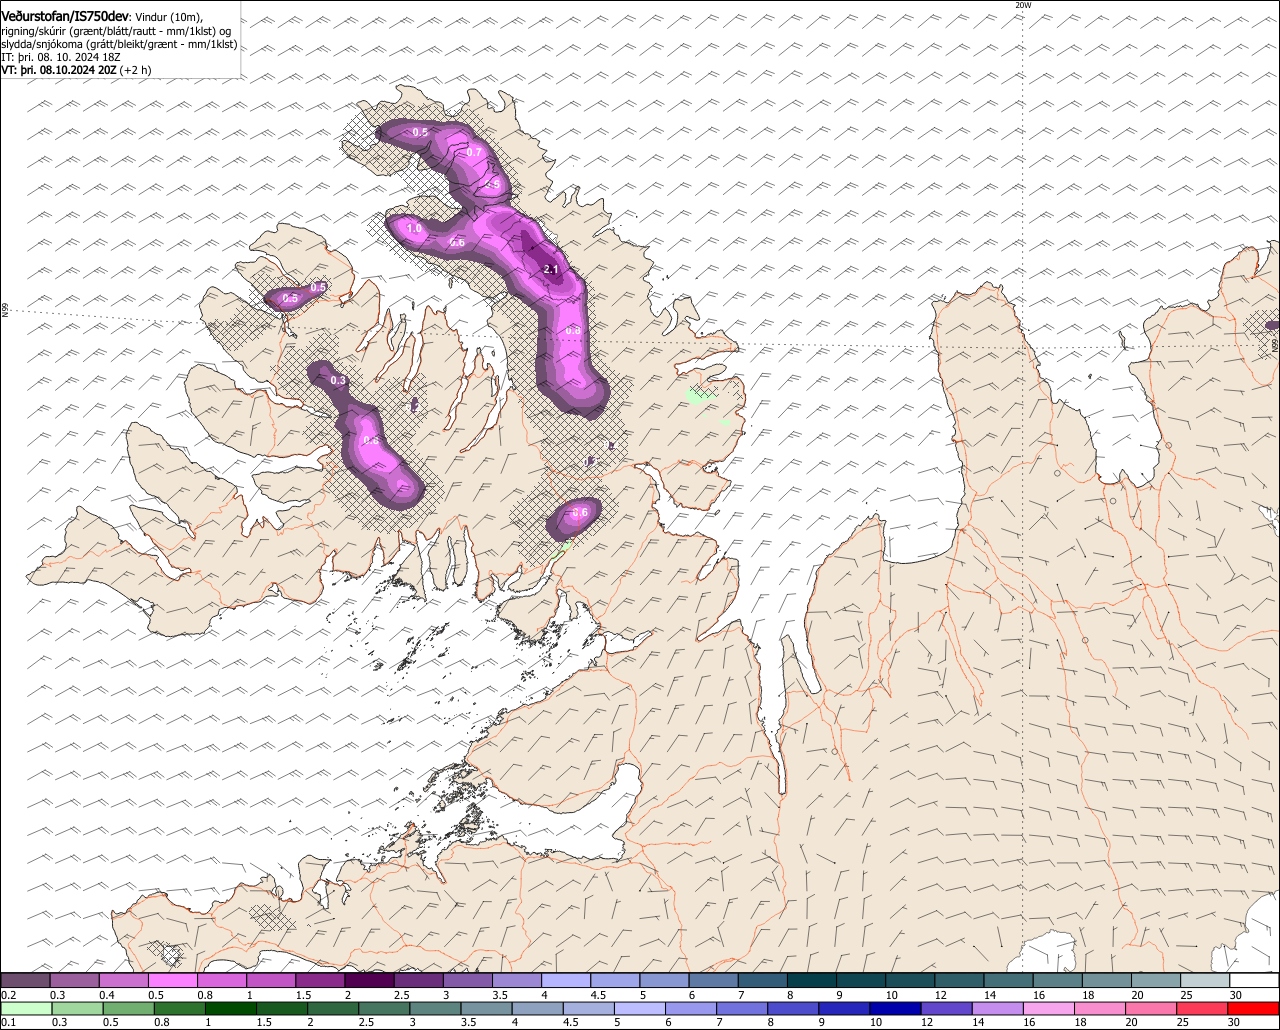Click the darkest purple 2 legend swatch
Image resolution: width=1280 pixels, height=1030 pixels.
coord(369,980)
